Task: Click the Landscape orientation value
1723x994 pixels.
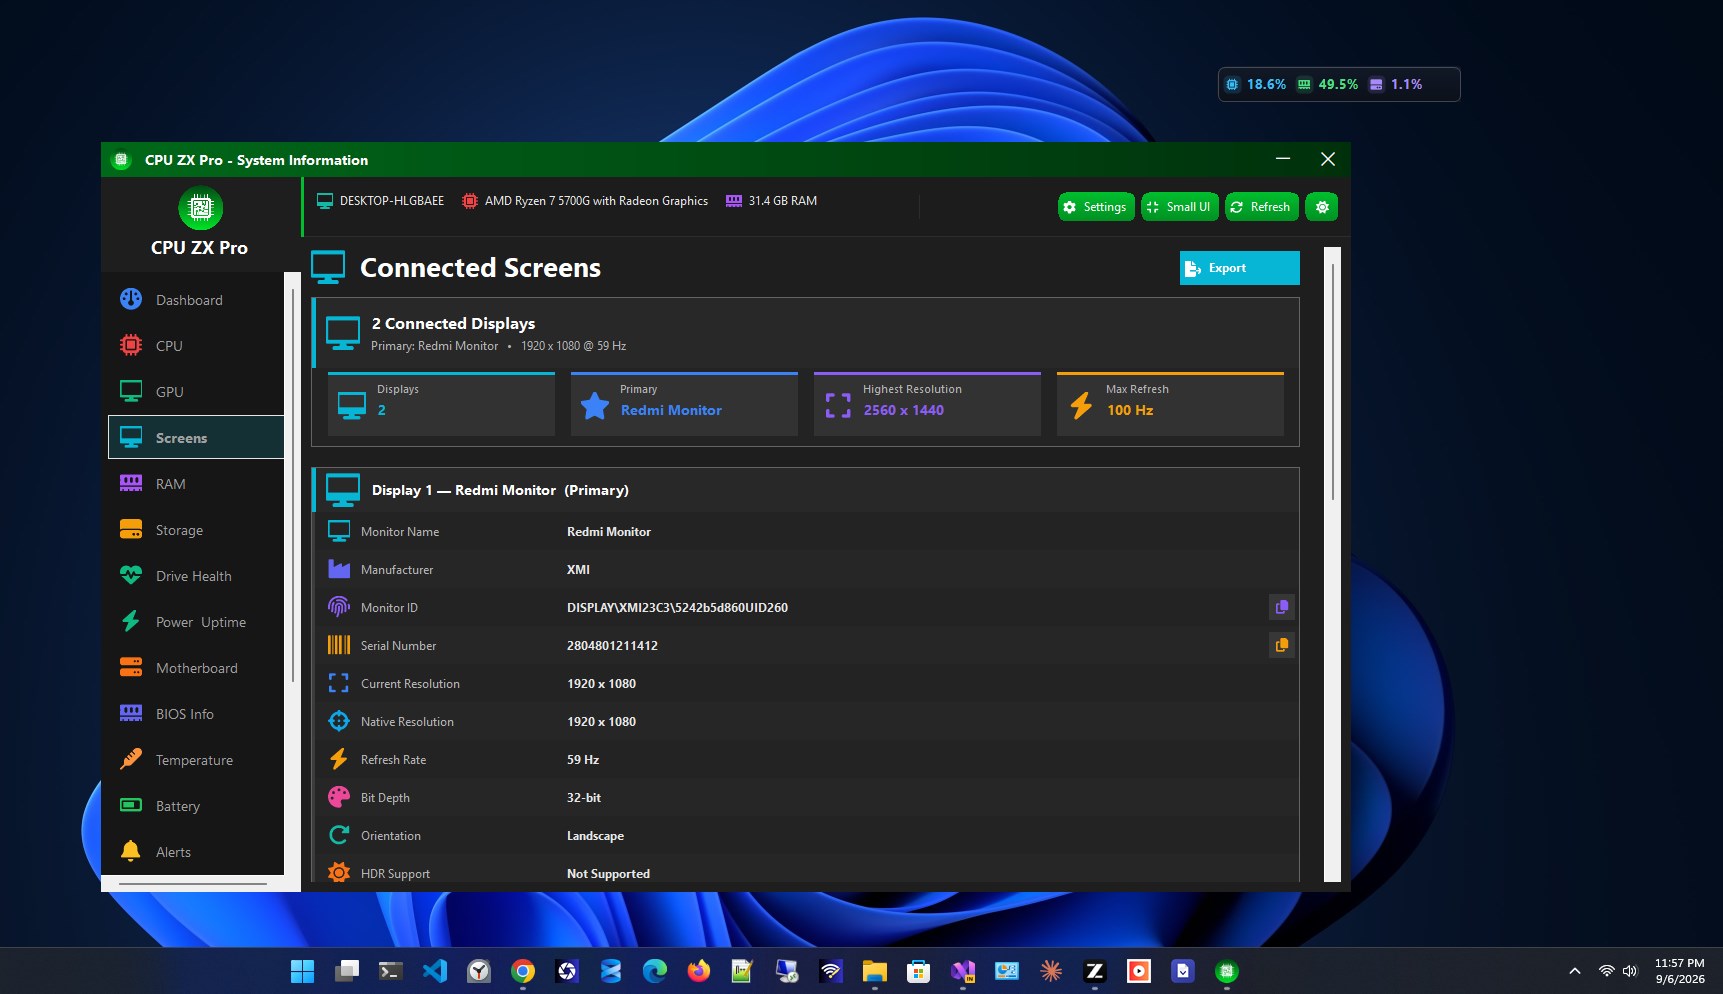Action: click(x=595, y=836)
